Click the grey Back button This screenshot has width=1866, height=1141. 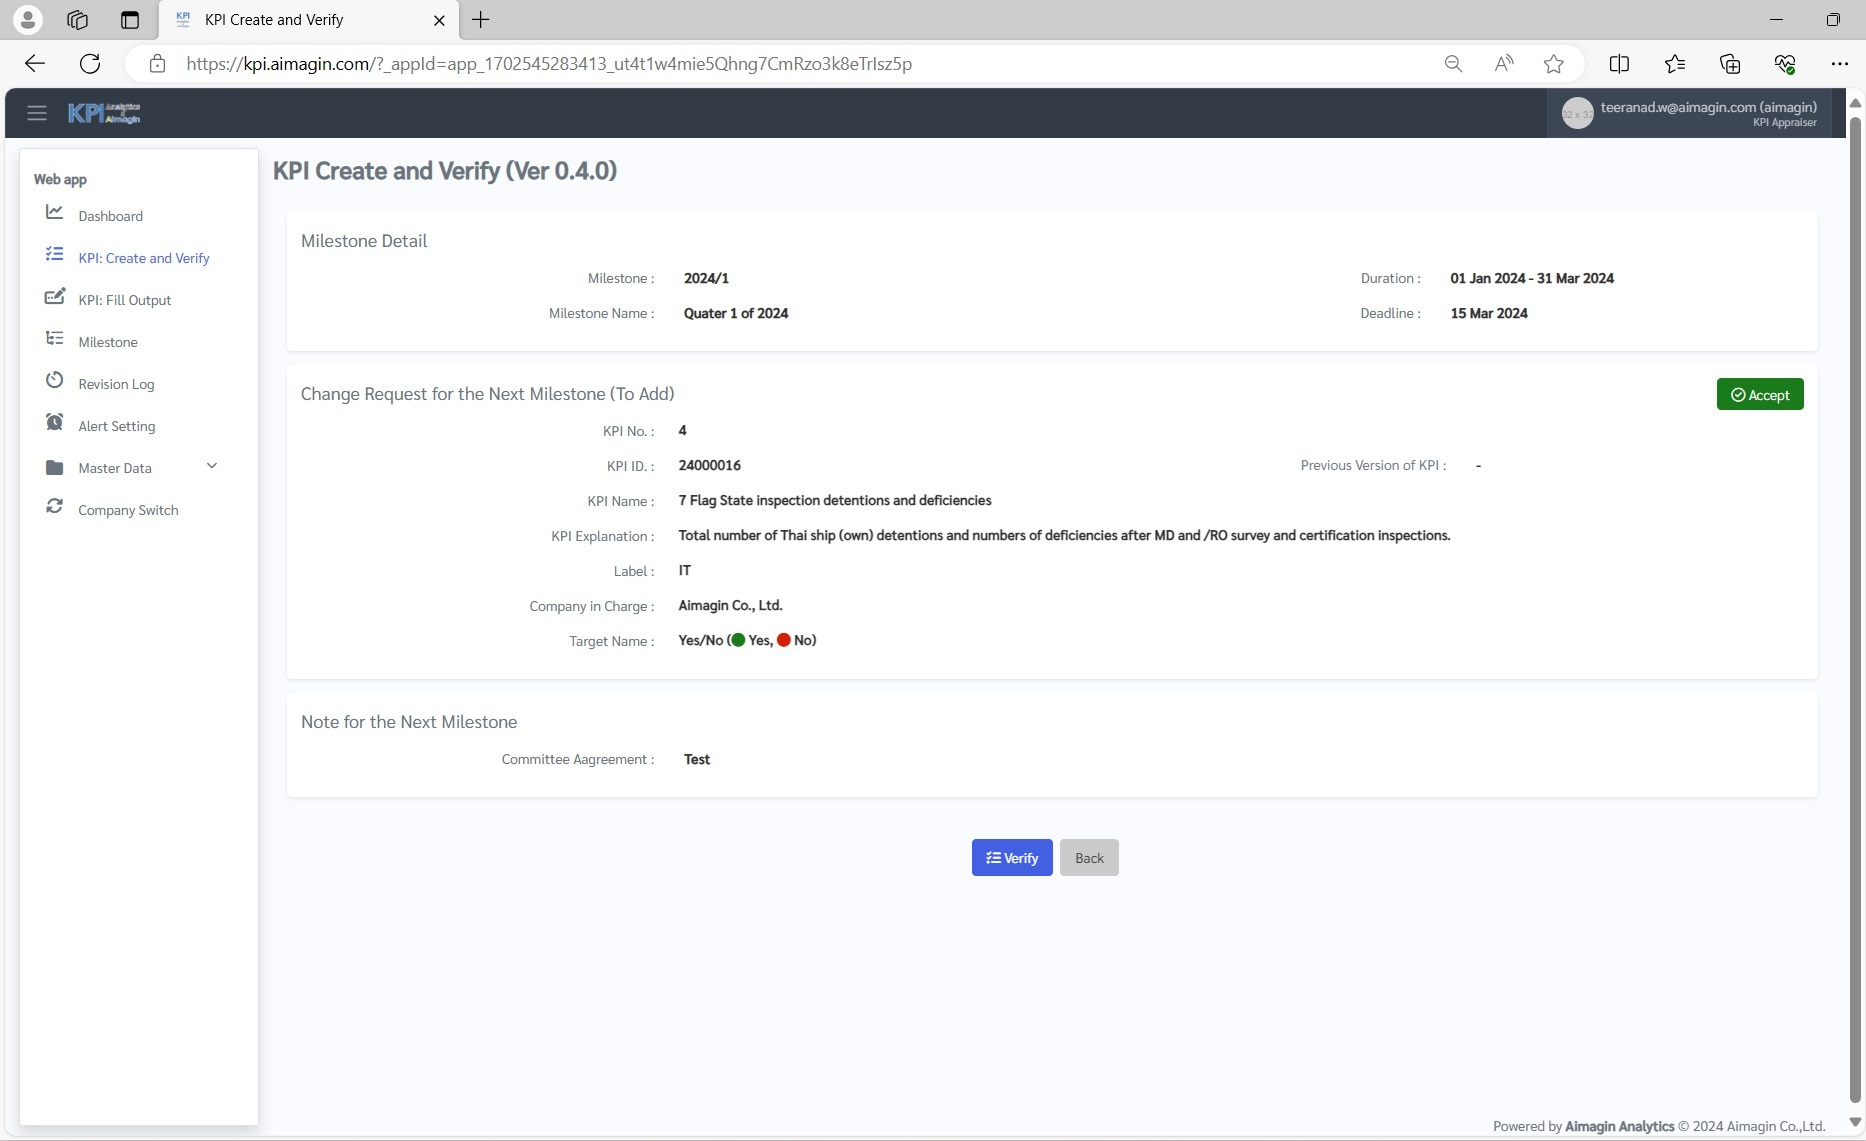1089,858
